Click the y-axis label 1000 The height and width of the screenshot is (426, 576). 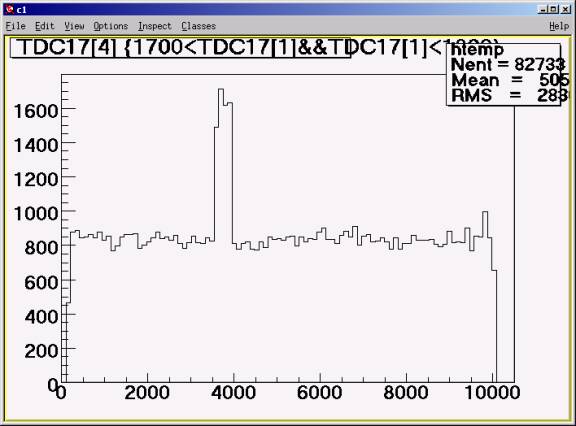pyautogui.click(x=36, y=213)
